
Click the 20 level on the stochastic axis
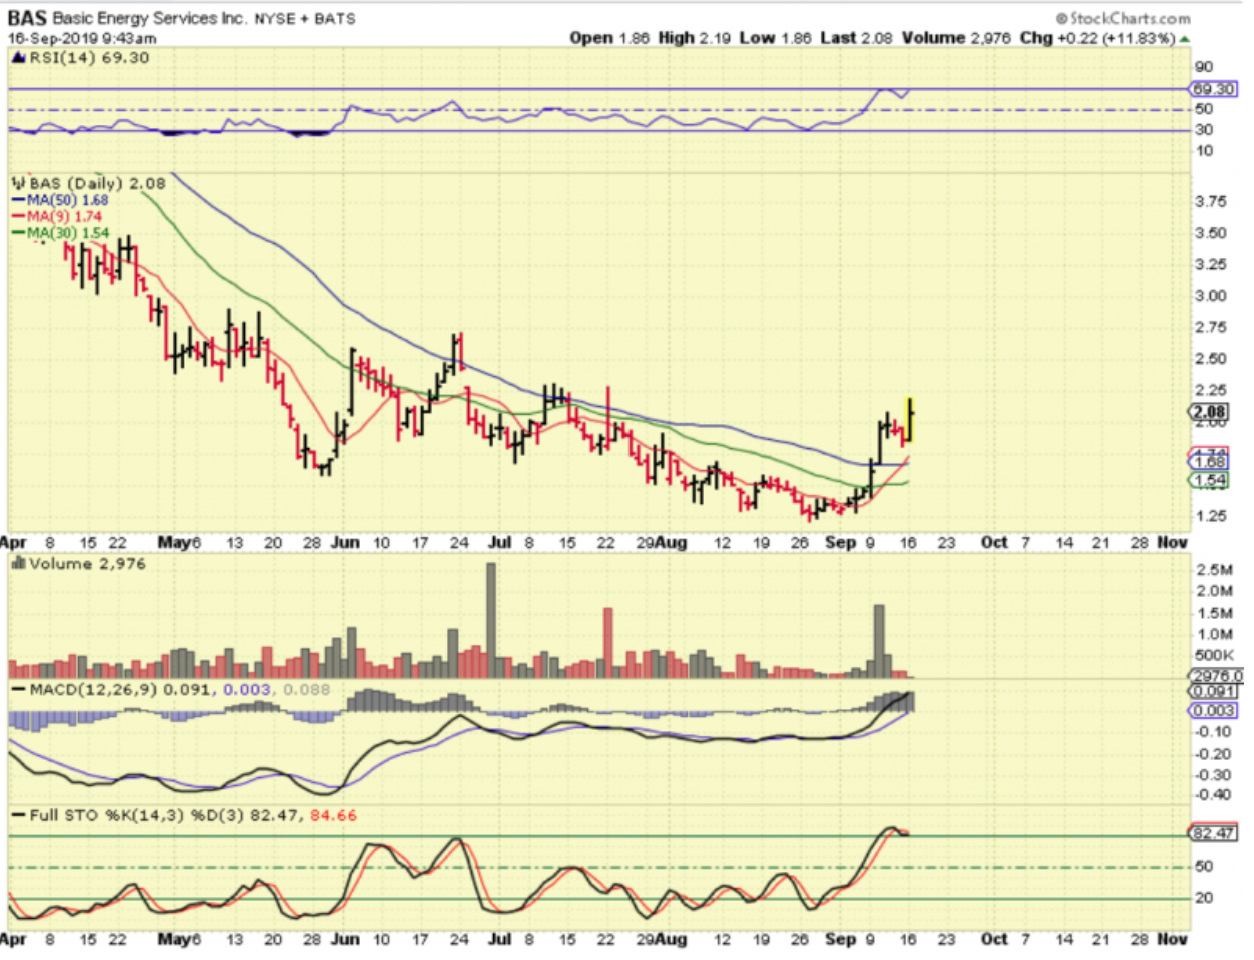(x=1203, y=898)
